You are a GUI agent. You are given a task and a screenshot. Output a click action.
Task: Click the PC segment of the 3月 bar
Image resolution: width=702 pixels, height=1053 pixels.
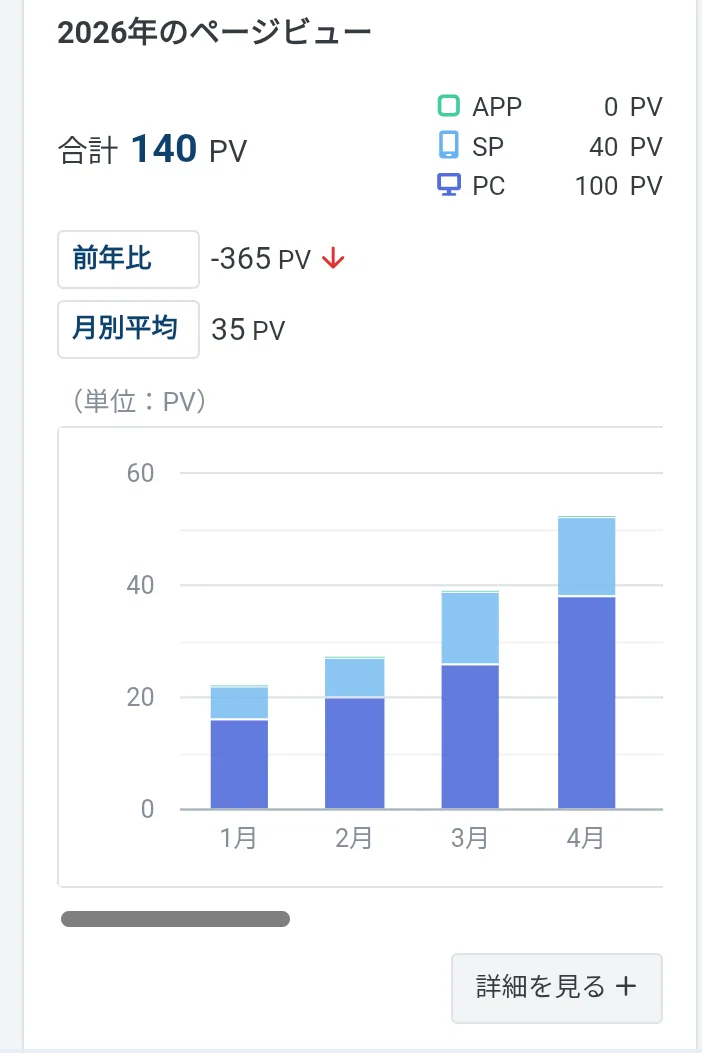(470, 737)
